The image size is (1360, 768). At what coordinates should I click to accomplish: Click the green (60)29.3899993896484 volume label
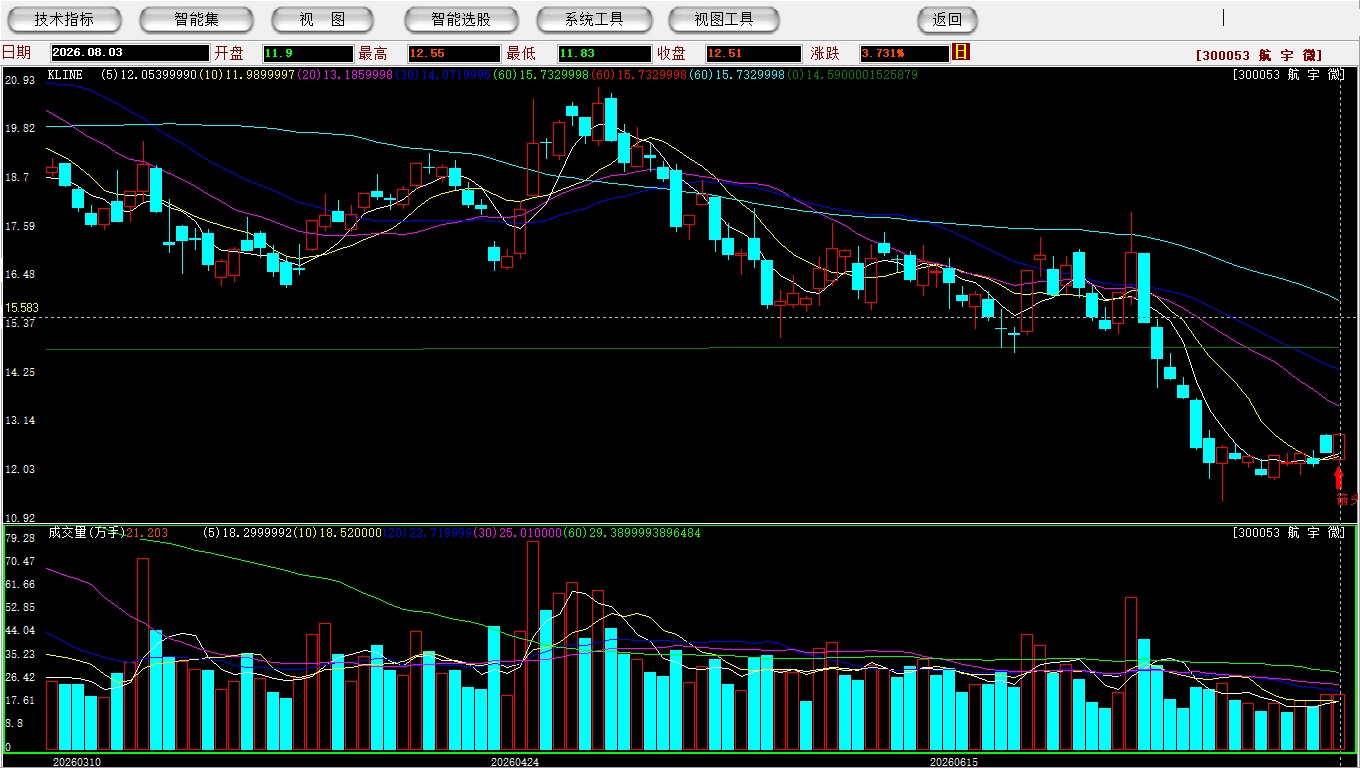click(631, 533)
